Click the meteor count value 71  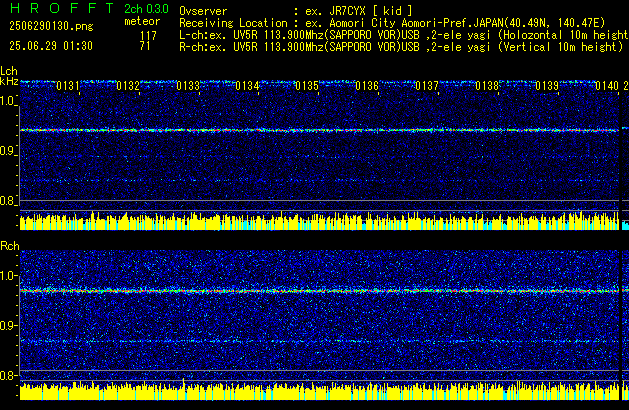tap(145, 46)
